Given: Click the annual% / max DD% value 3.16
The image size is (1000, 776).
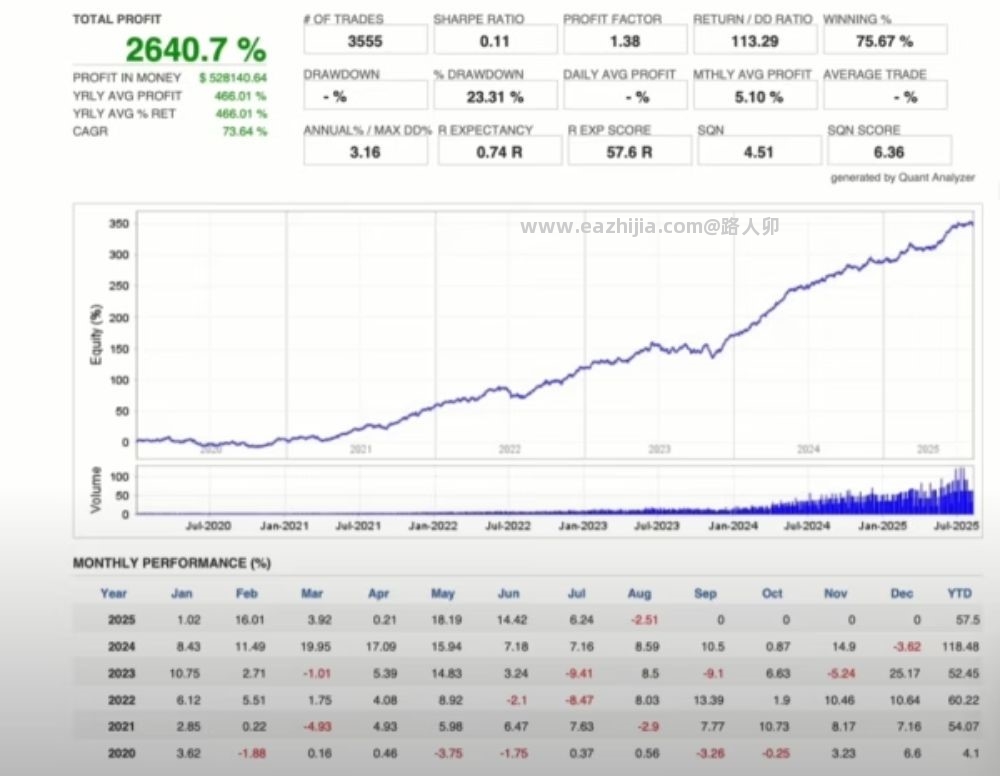Looking at the screenshot, I should tap(365, 152).
